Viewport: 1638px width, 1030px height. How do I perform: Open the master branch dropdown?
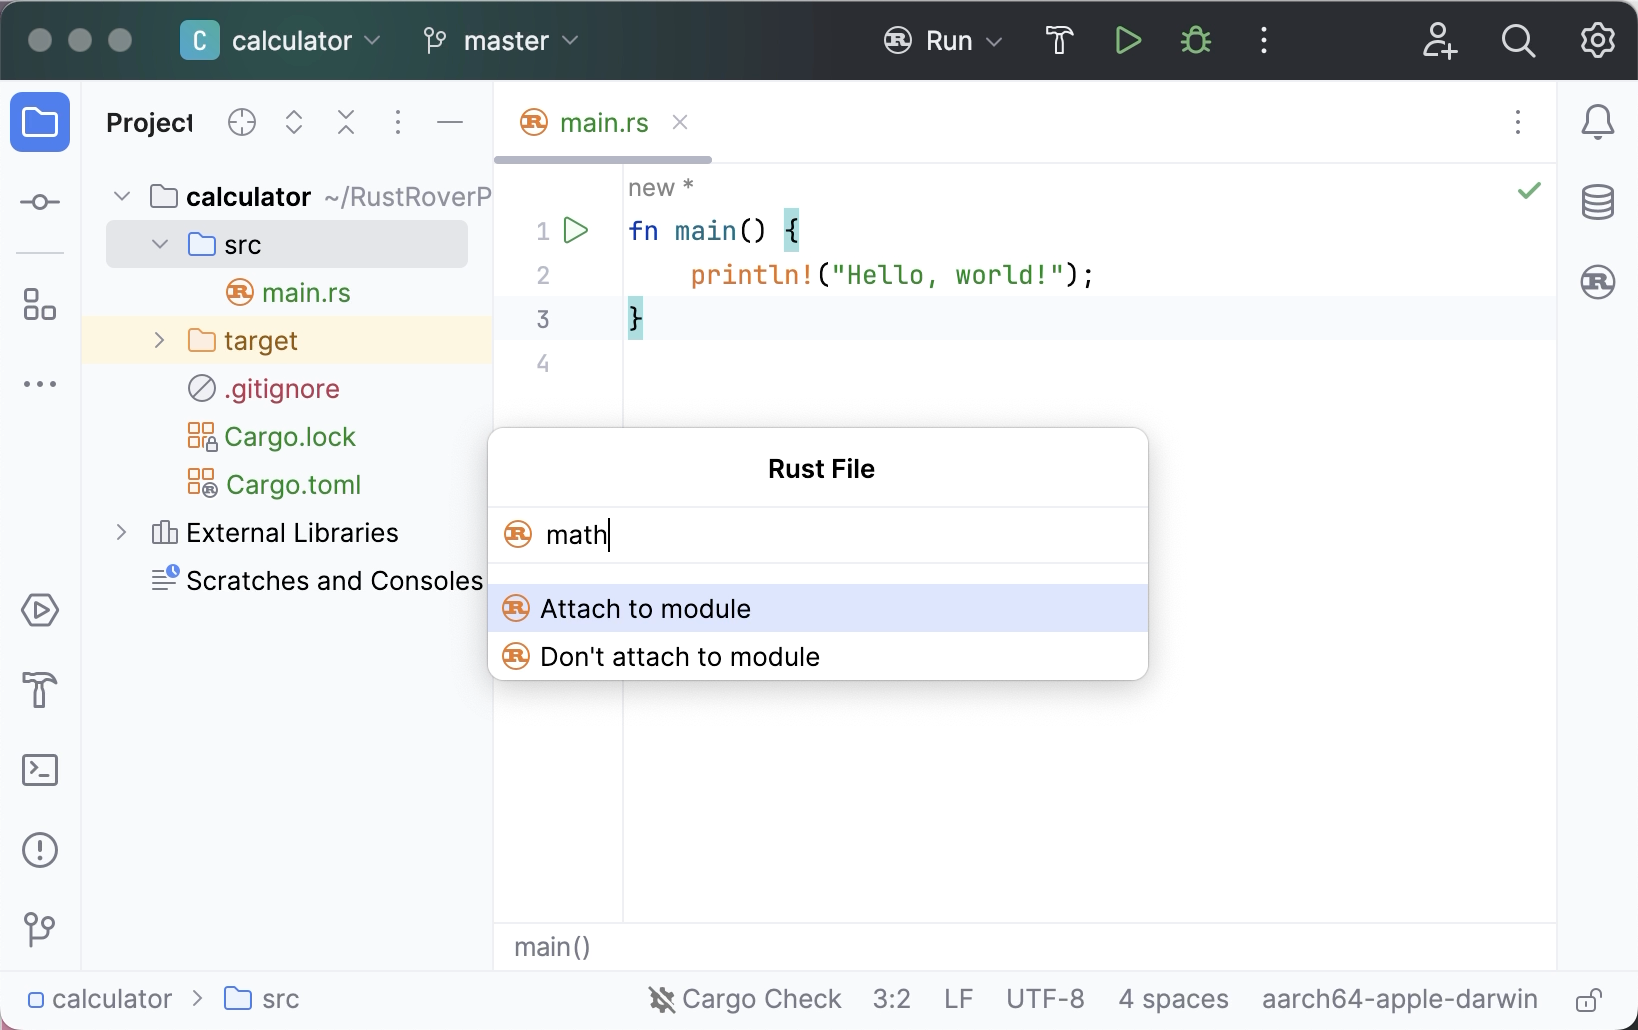[501, 40]
